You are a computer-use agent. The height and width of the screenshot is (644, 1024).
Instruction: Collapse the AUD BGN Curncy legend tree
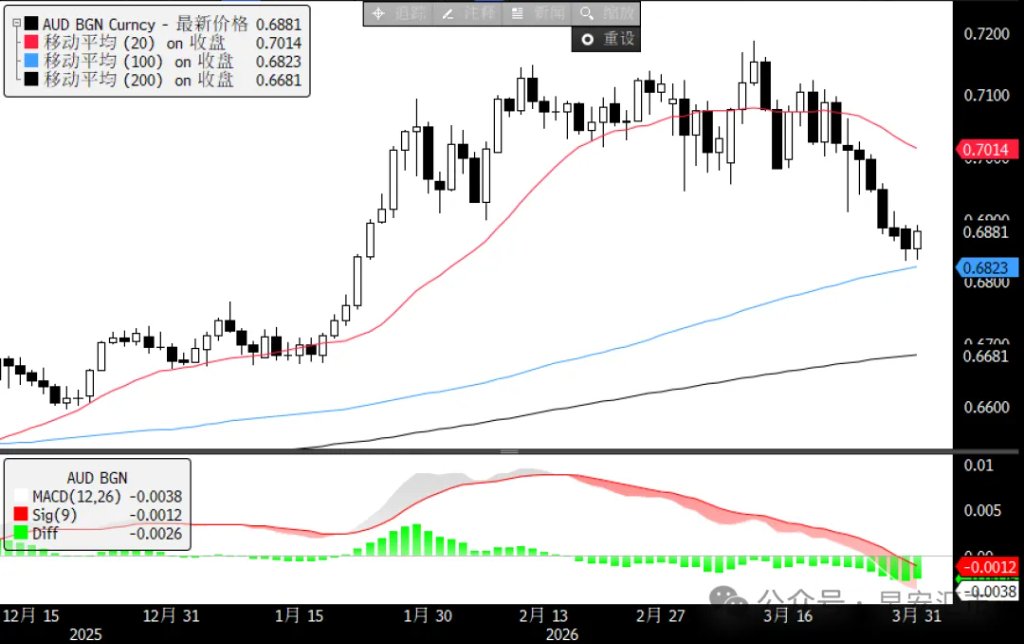click(14, 23)
